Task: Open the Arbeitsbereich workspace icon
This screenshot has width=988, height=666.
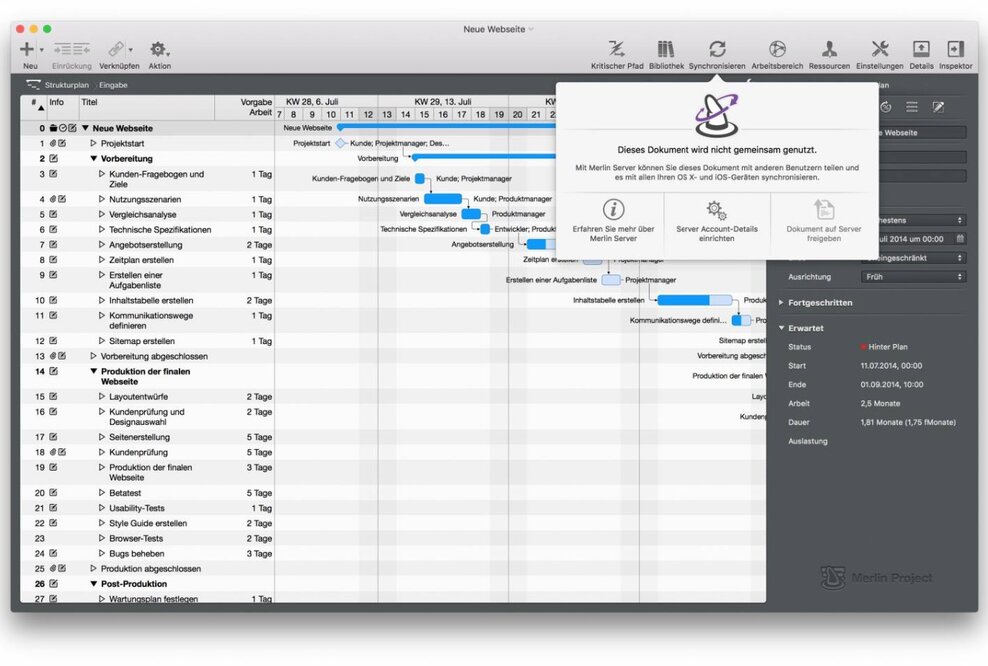Action: [777, 49]
